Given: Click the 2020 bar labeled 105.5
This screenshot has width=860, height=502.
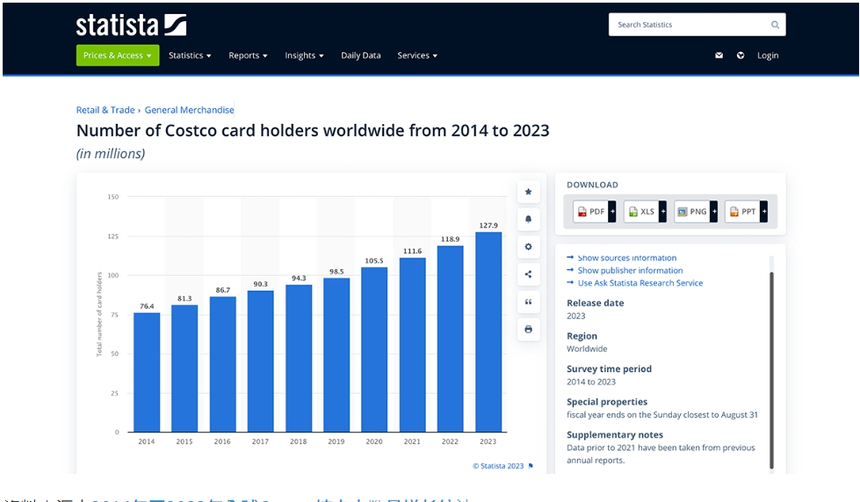Looking at the screenshot, I should [374, 349].
